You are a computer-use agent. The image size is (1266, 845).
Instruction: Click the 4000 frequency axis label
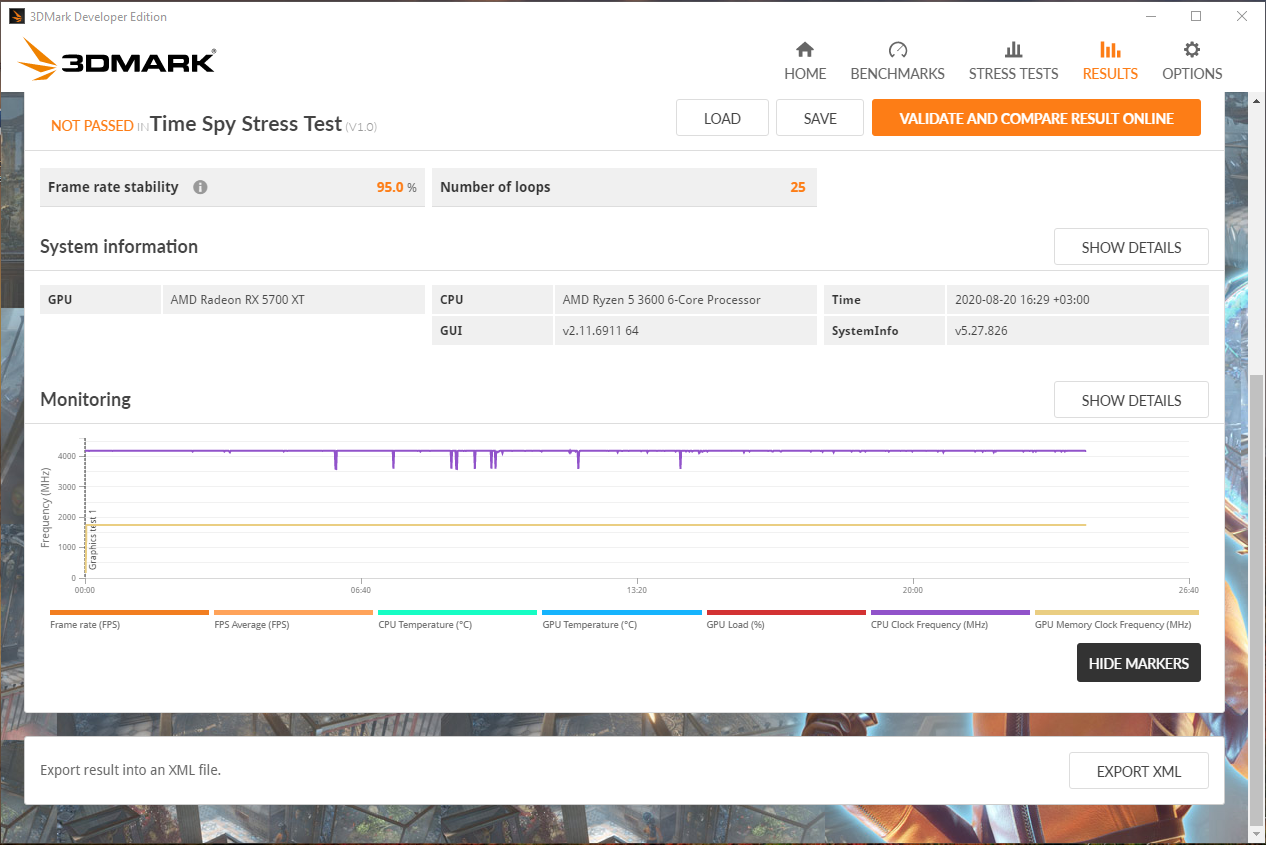coord(66,456)
